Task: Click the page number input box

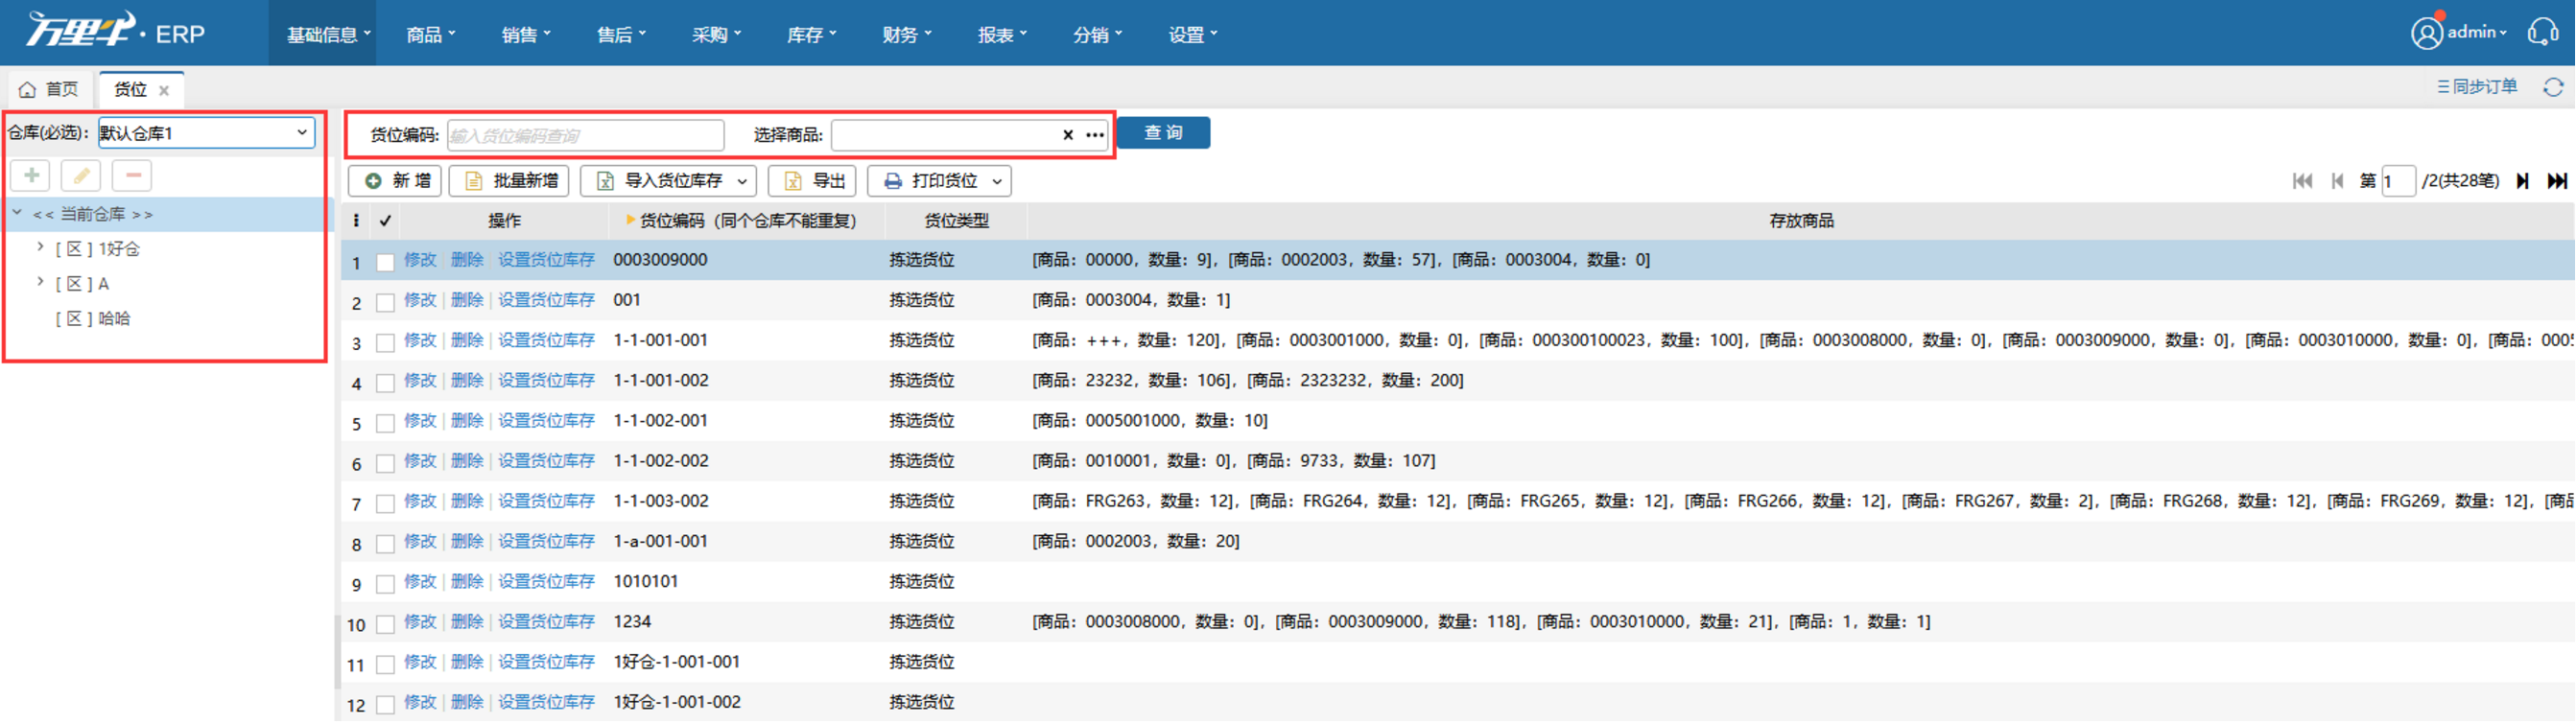Action: [x=2398, y=181]
